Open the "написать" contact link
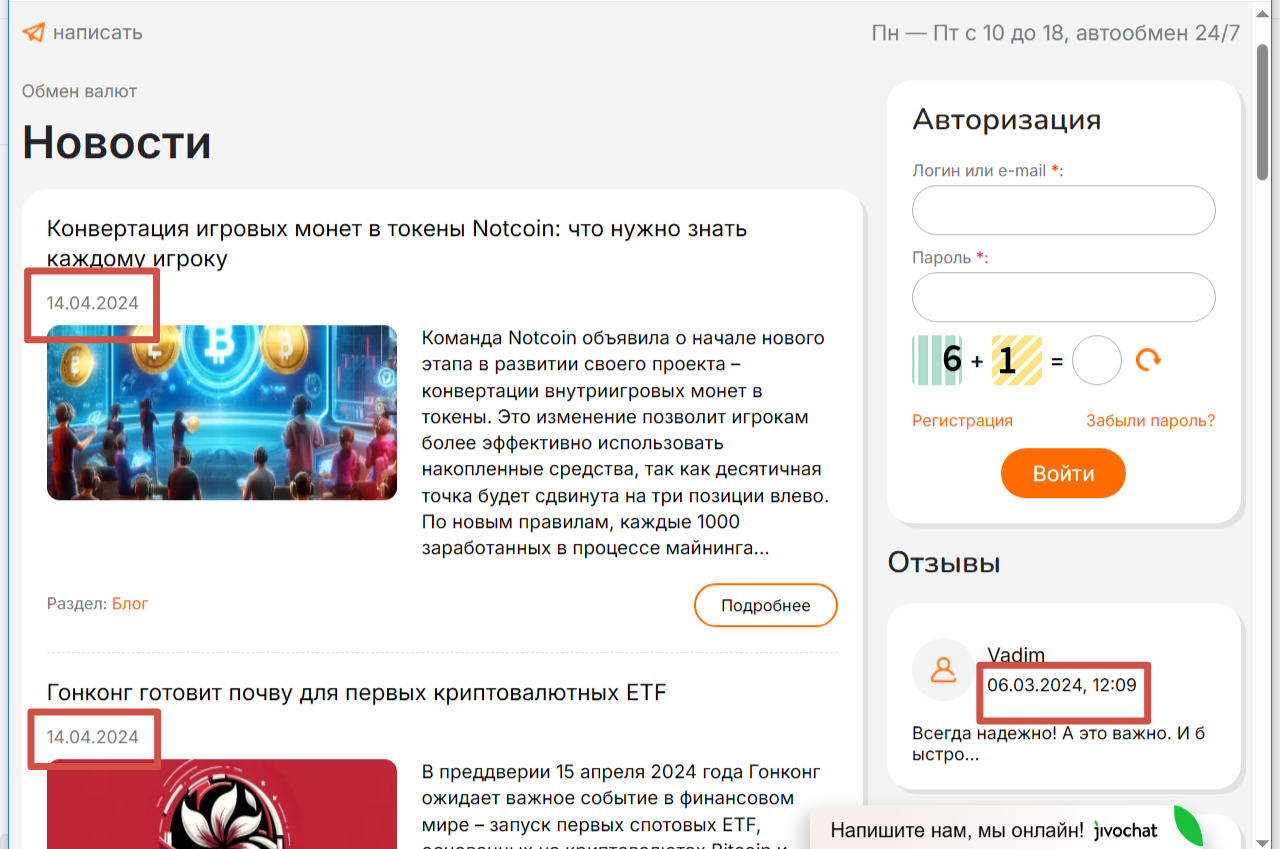The width and height of the screenshot is (1280, 849). point(97,32)
